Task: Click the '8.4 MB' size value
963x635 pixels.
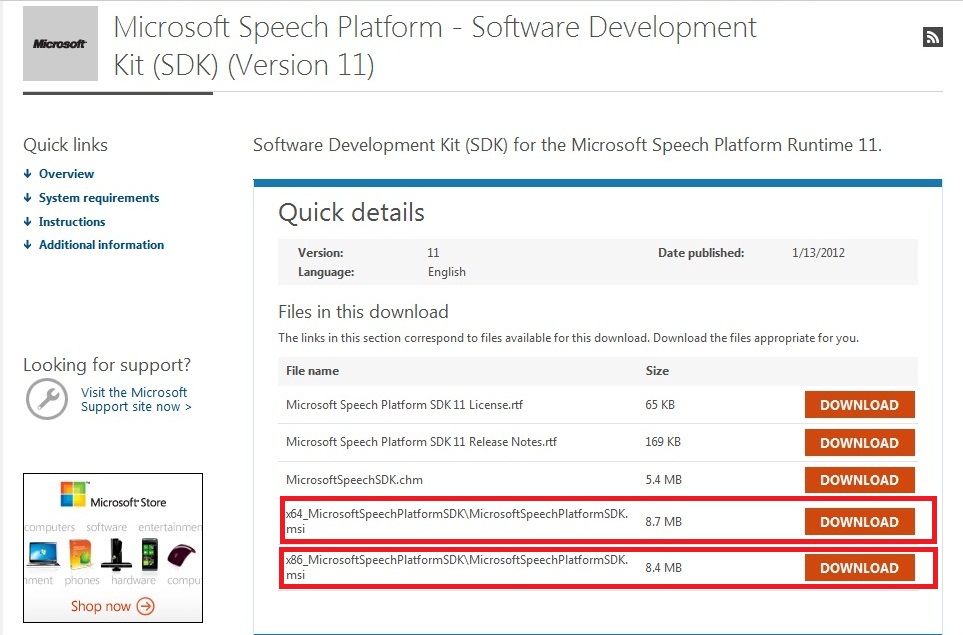Action: tap(663, 568)
